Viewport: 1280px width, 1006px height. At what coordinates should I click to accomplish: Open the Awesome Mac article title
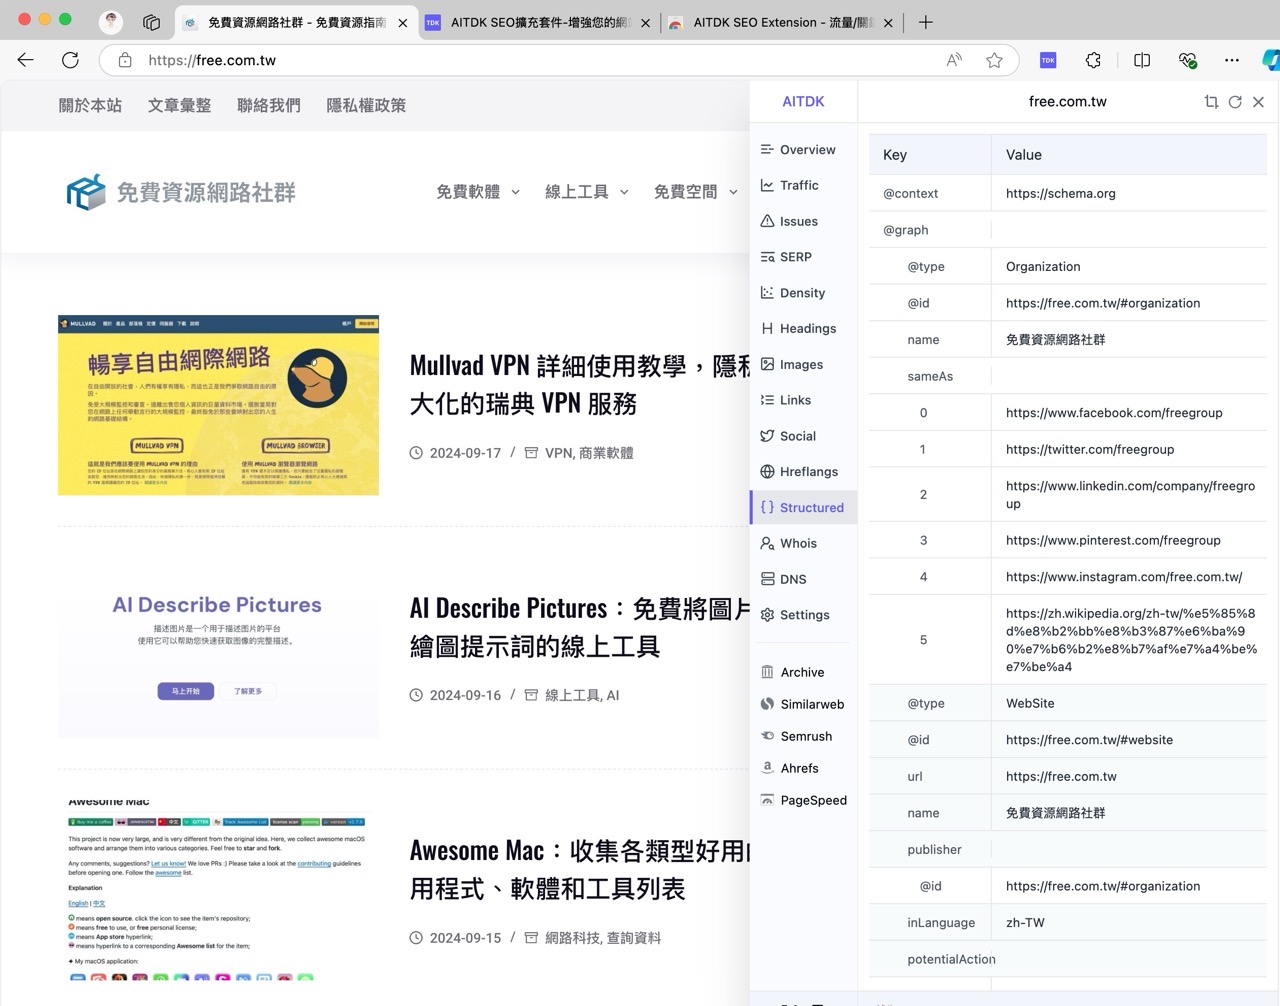pos(579,870)
